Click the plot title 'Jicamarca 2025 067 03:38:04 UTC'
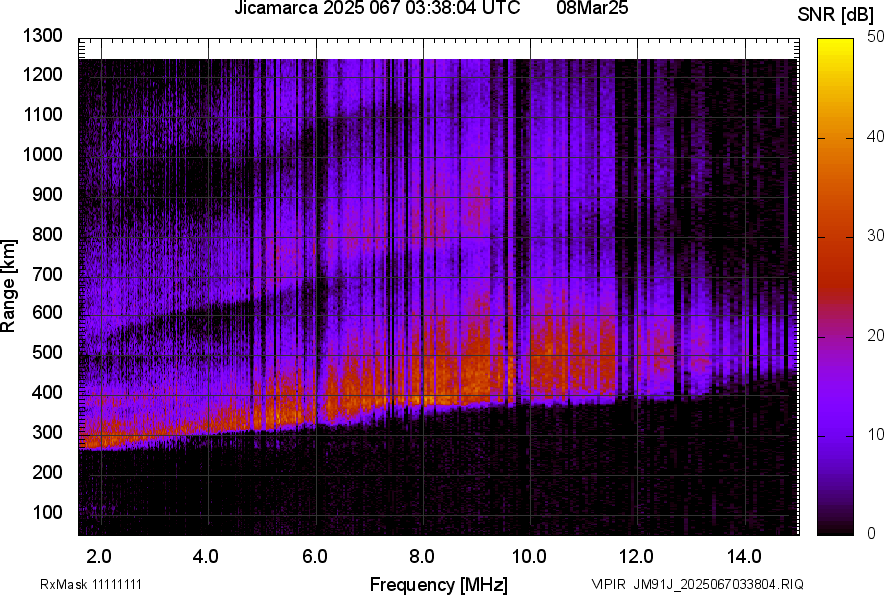The width and height of the screenshot is (884, 595). pyautogui.click(x=377, y=8)
